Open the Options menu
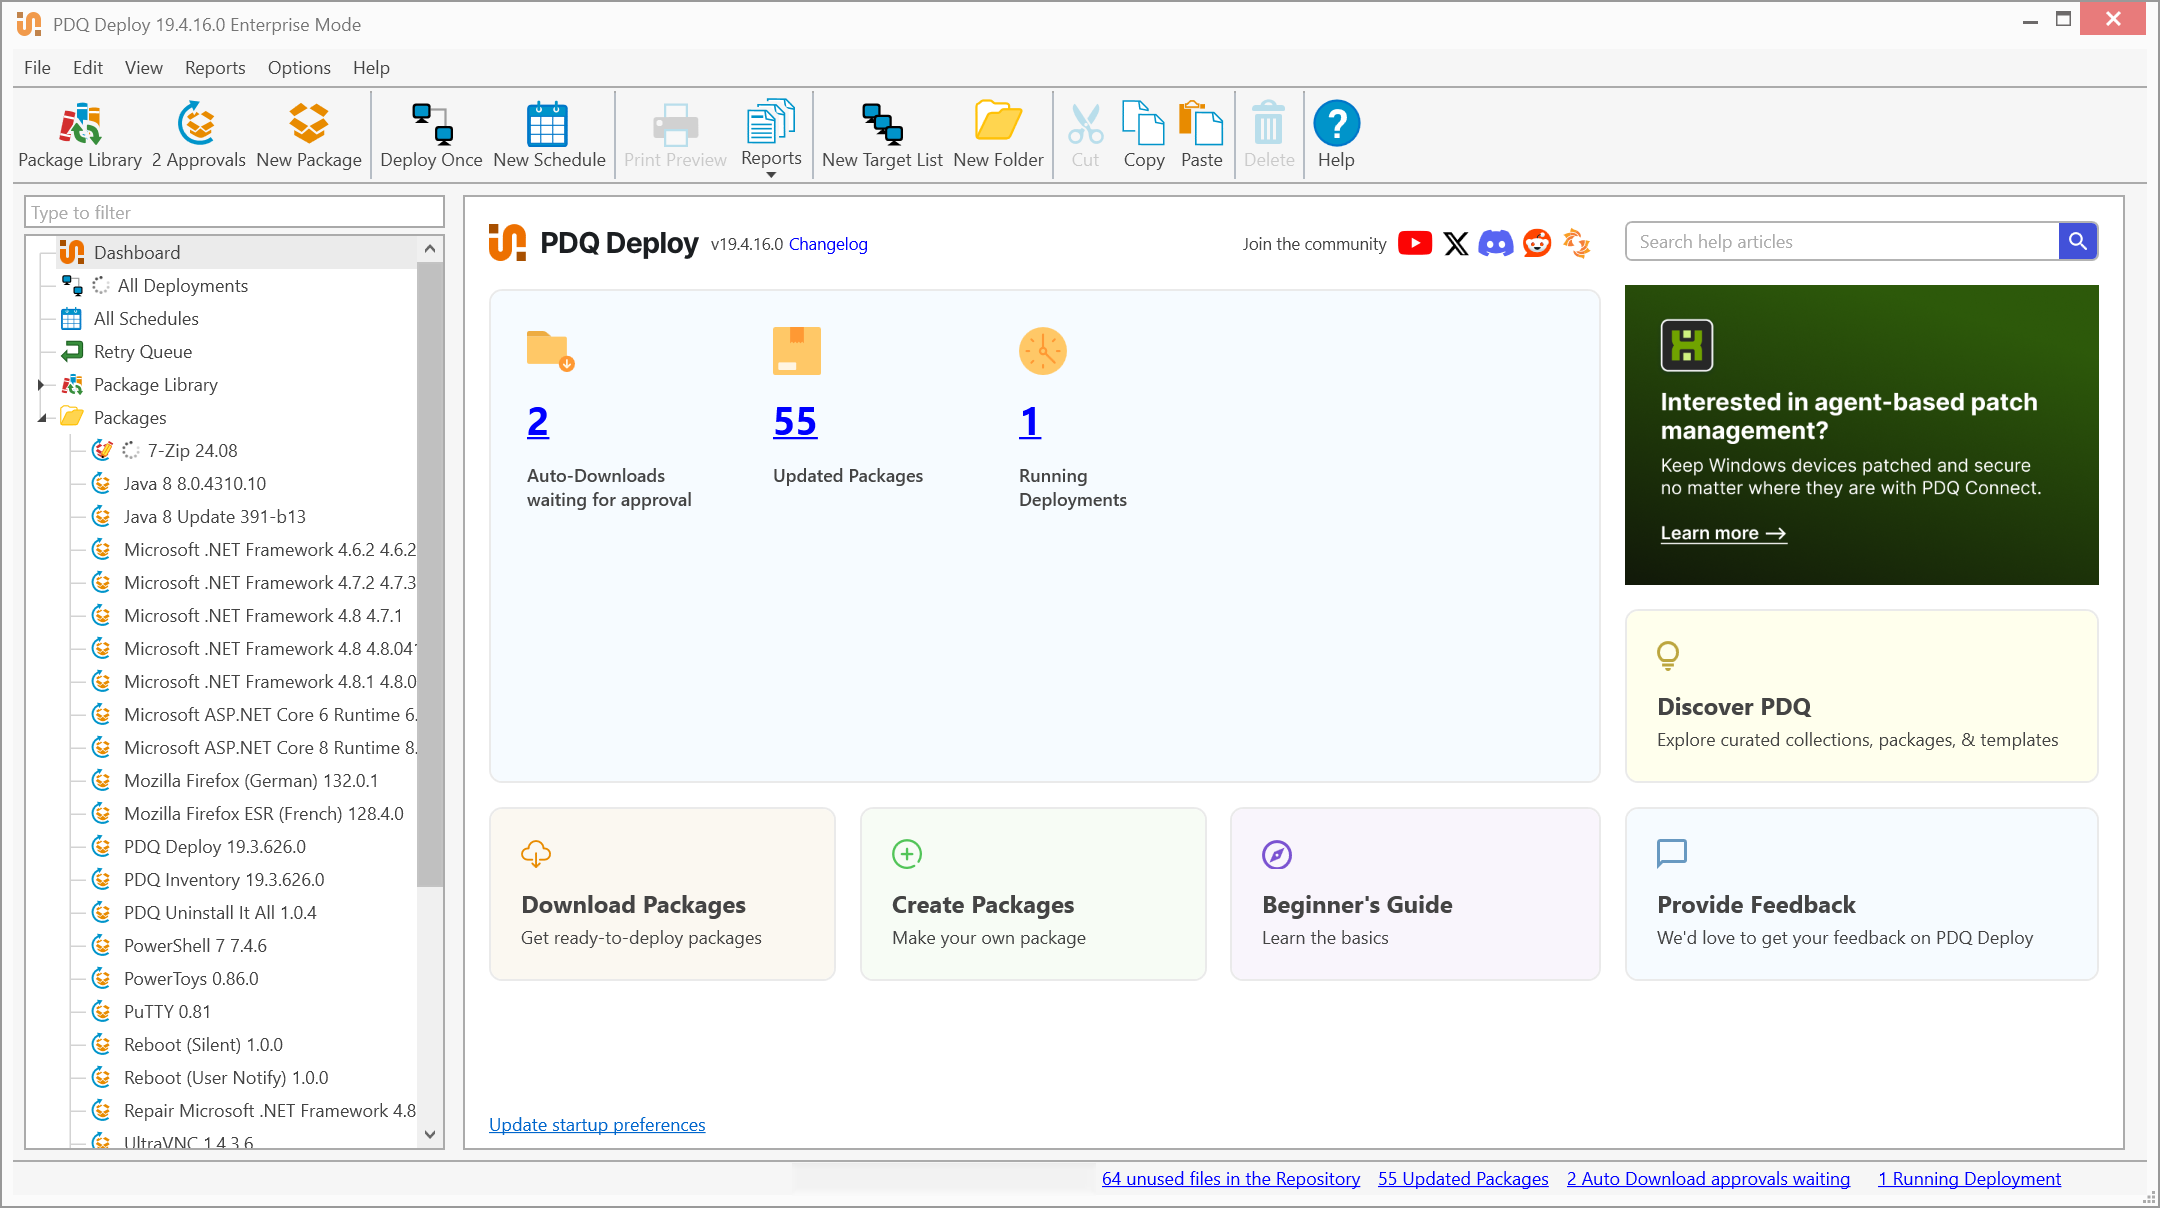Screen dimensions: 2160x1208 pyautogui.click(x=297, y=68)
